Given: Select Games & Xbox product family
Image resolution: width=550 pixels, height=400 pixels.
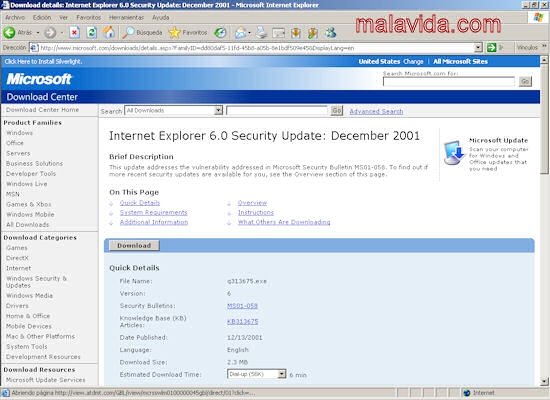Looking at the screenshot, I should 29,204.
